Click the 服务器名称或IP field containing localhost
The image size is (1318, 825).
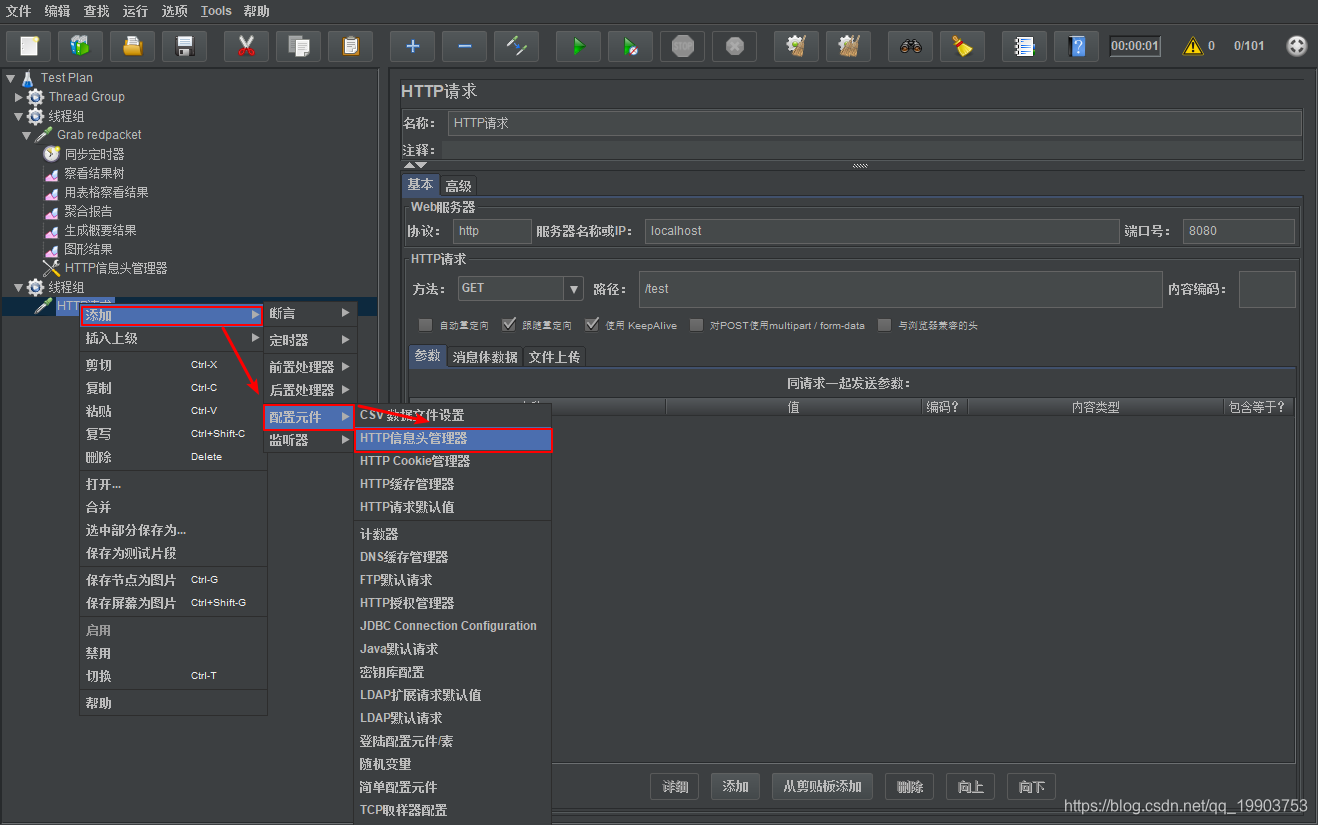[882, 231]
